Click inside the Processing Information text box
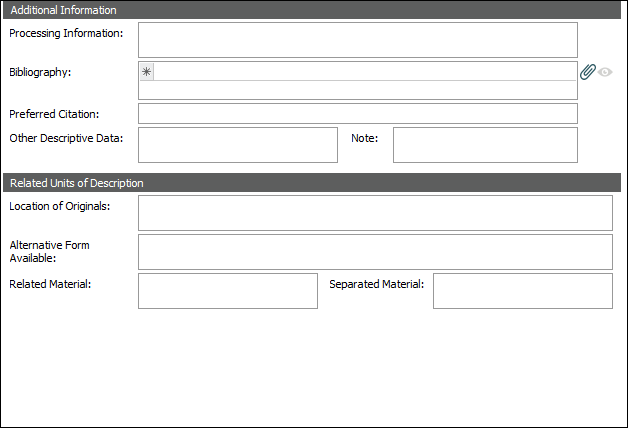Viewport: 628px width, 428px height. pyautogui.click(x=357, y=40)
